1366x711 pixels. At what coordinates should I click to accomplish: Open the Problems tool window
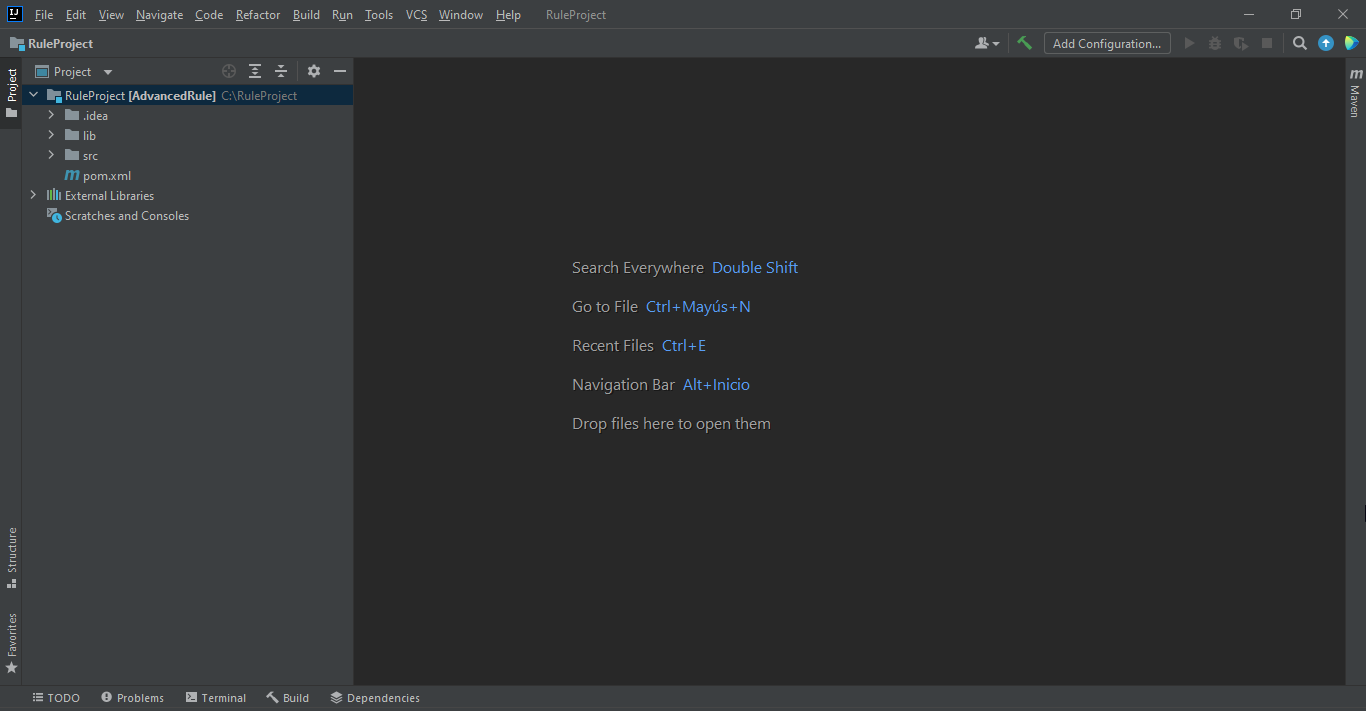[x=132, y=698]
